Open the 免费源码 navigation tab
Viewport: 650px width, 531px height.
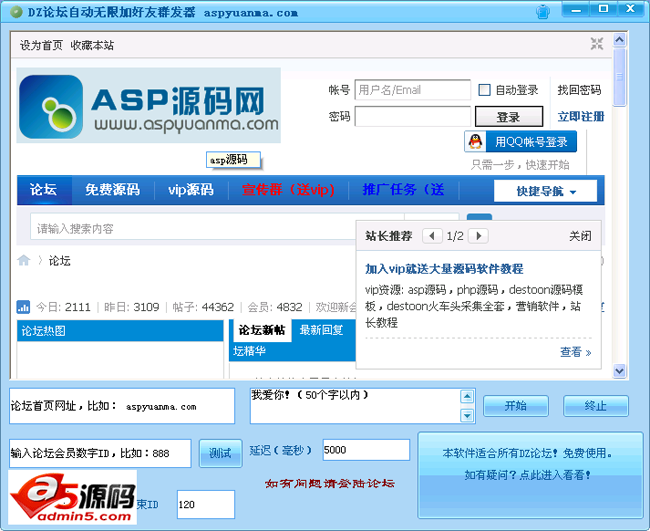point(112,190)
